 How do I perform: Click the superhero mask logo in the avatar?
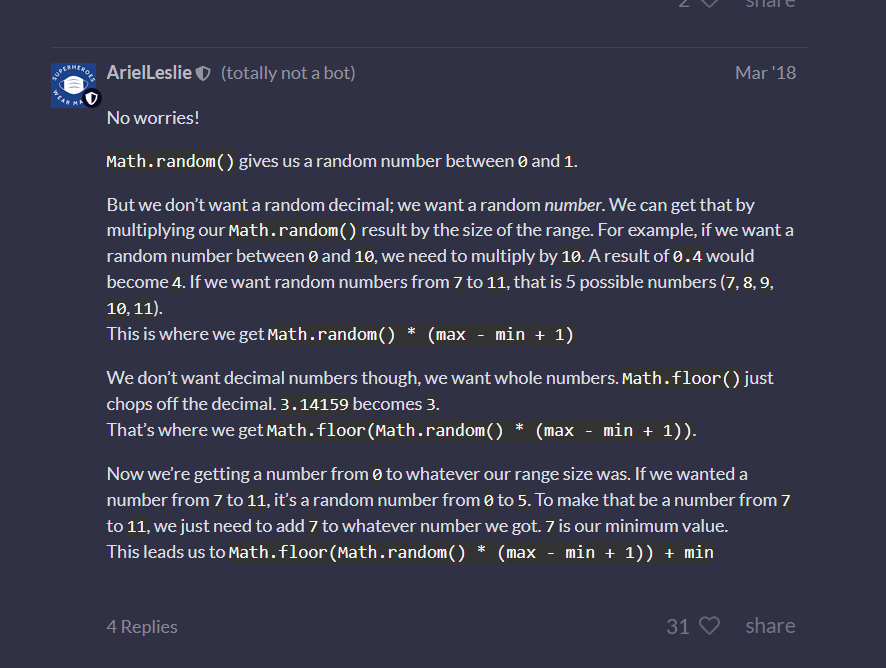point(74,83)
